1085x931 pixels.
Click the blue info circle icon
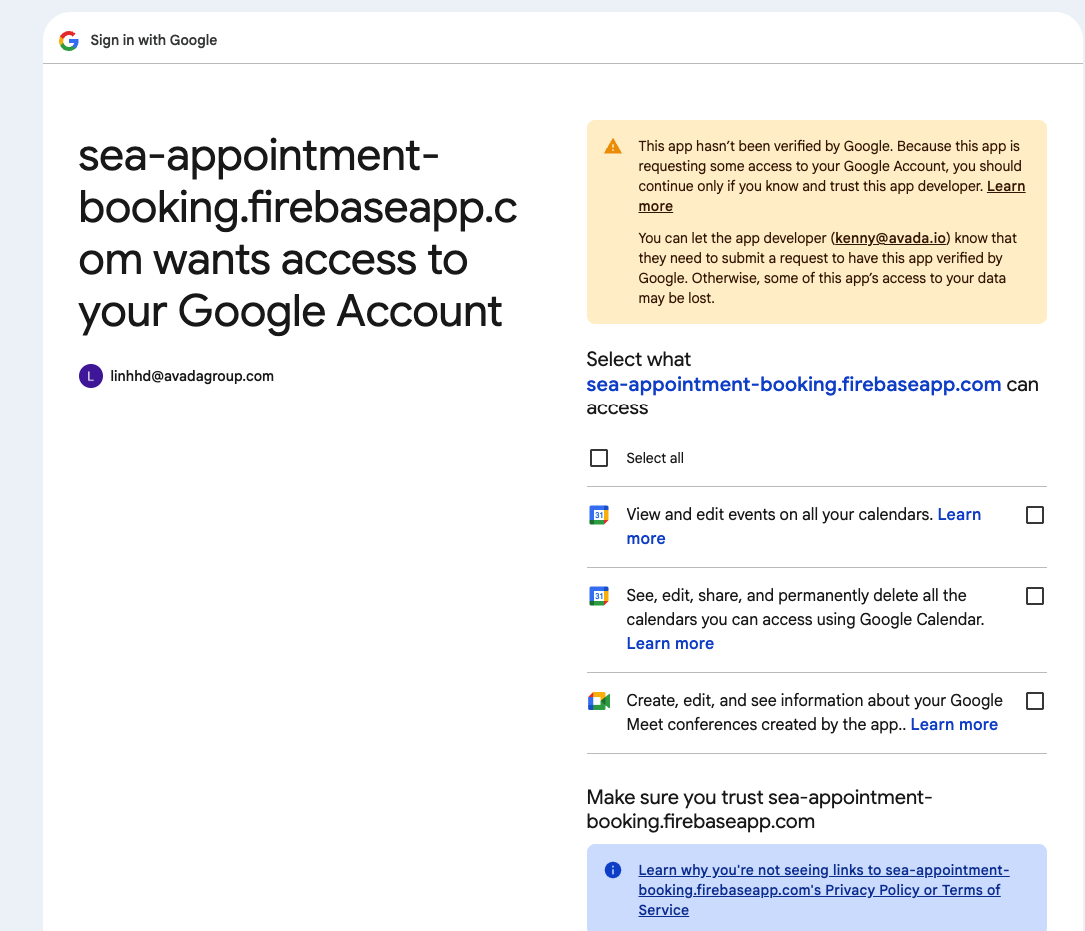point(613,870)
